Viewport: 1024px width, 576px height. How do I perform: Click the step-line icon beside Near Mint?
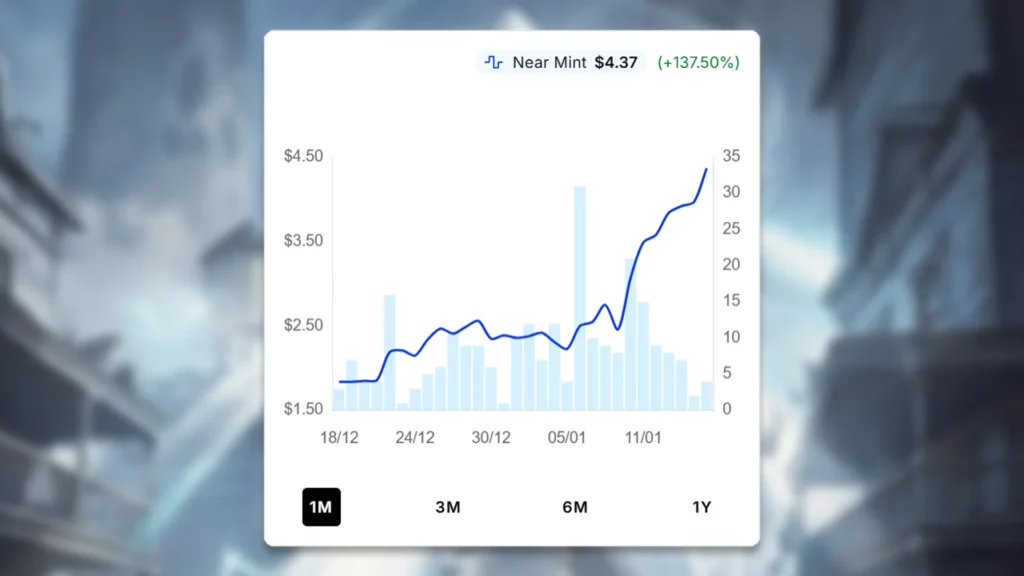click(x=494, y=62)
